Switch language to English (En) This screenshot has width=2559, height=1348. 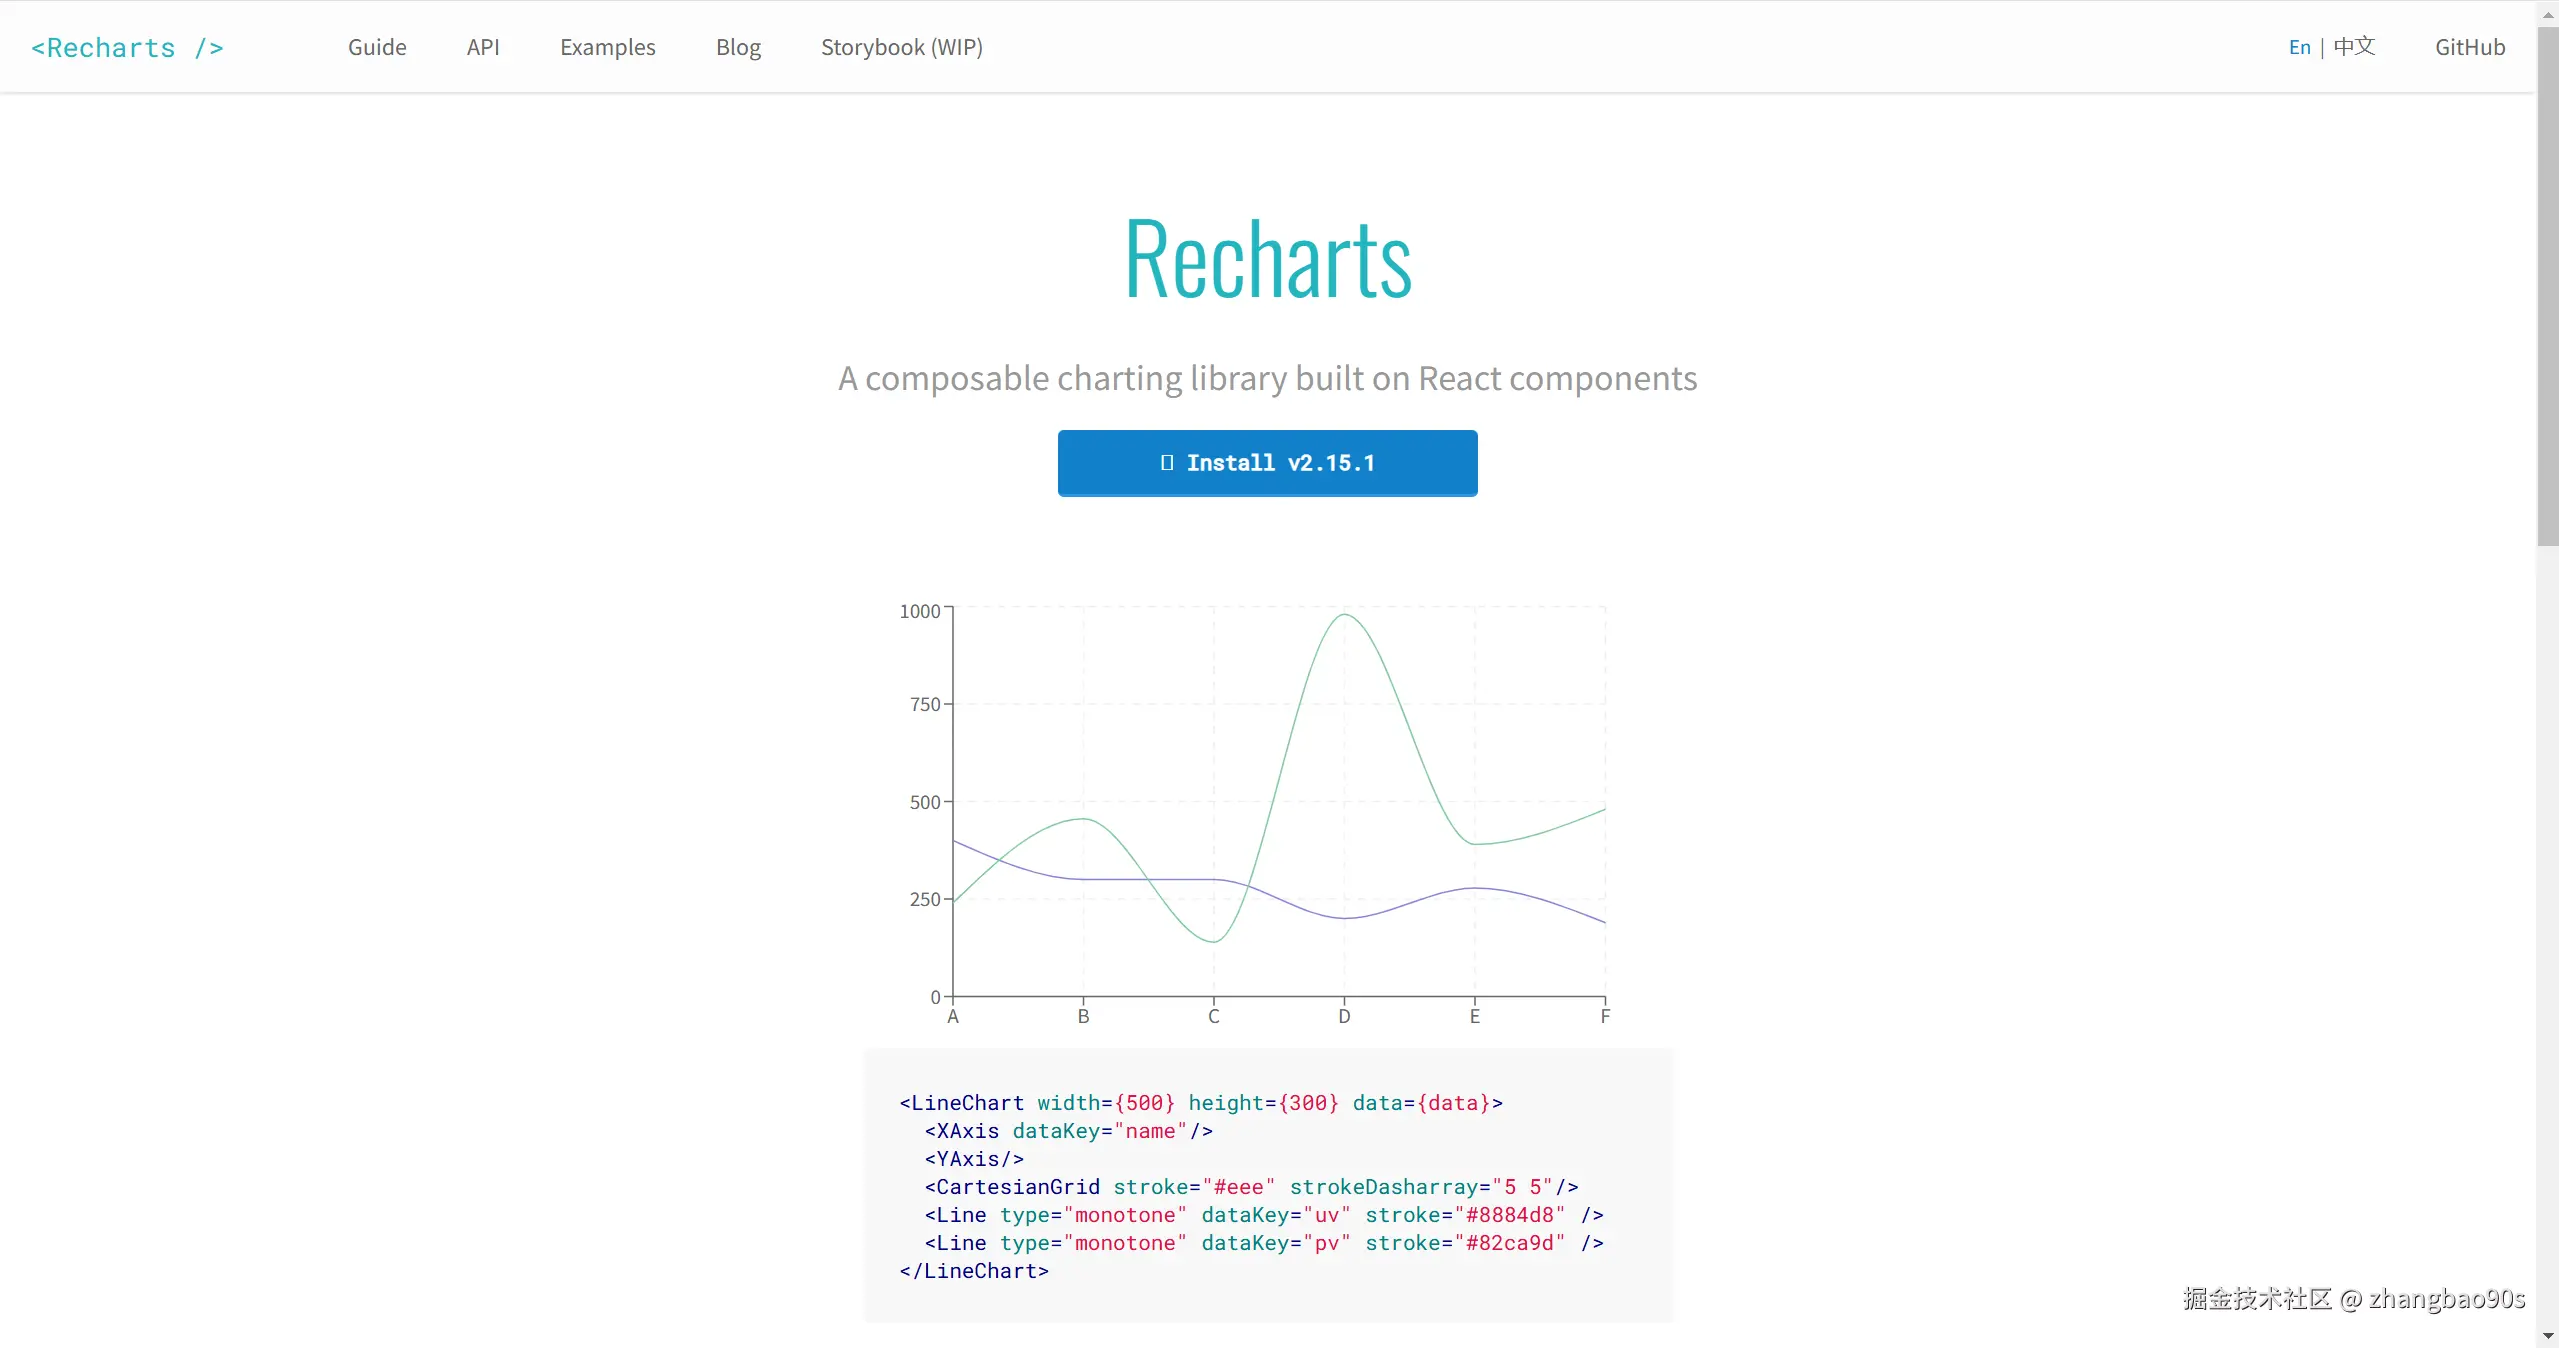tap(2299, 47)
